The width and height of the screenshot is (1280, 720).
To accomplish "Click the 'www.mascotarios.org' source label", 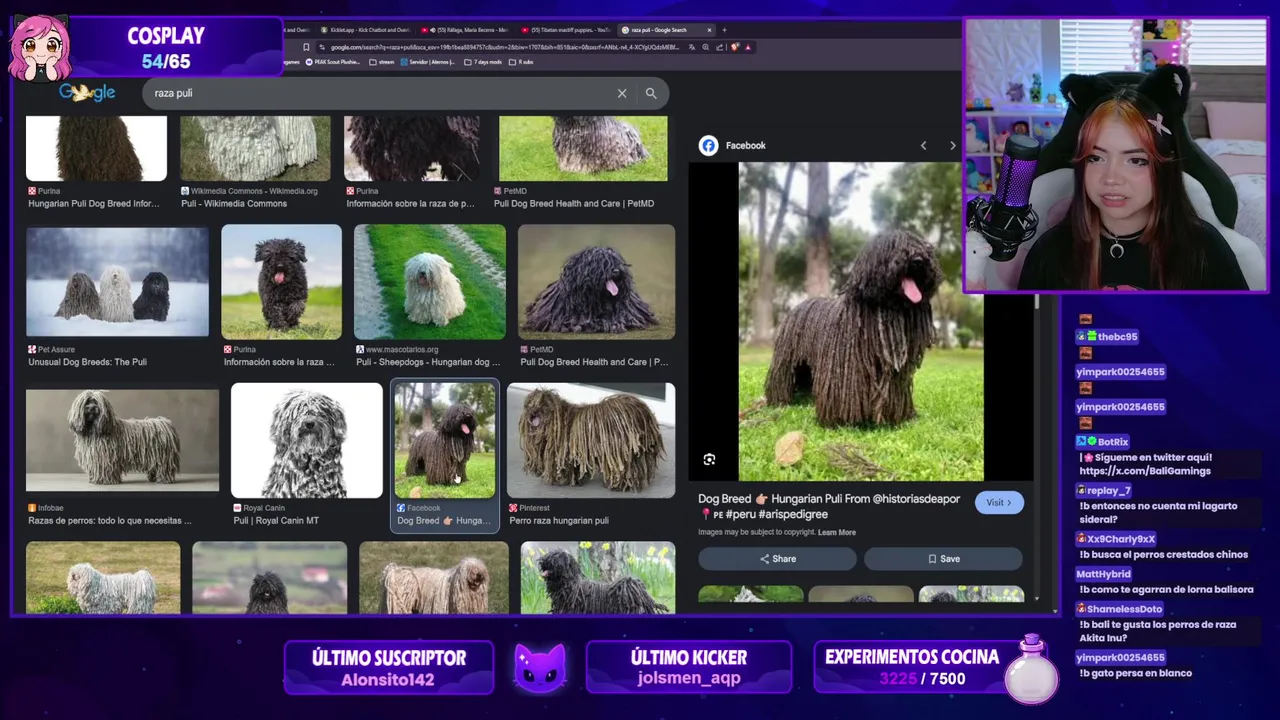I will [396, 350].
